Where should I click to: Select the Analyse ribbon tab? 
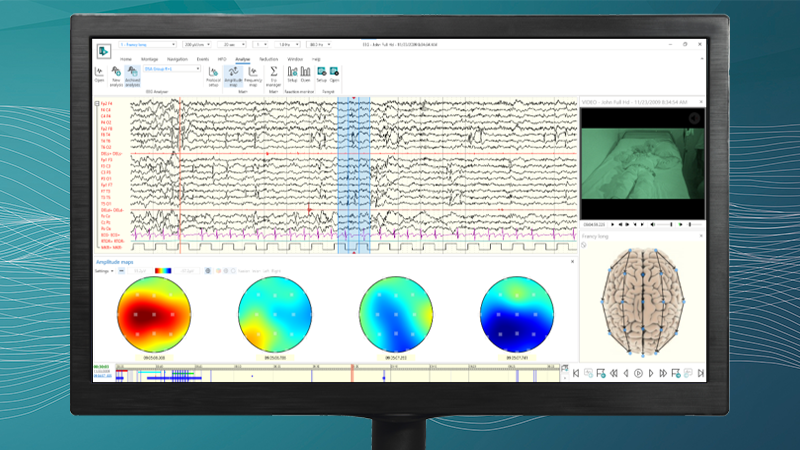click(x=243, y=59)
